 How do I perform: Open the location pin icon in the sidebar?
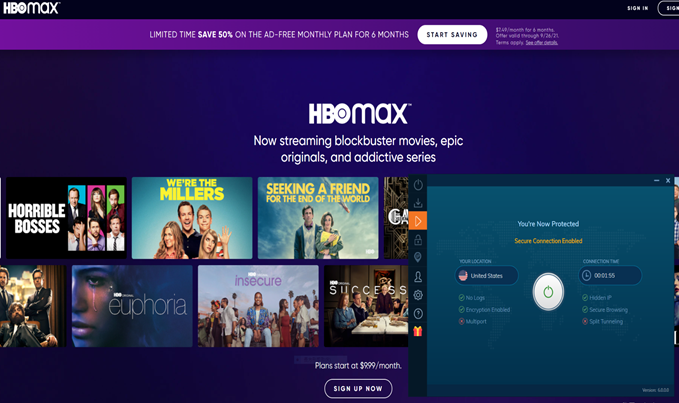pyautogui.click(x=418, y=258)
